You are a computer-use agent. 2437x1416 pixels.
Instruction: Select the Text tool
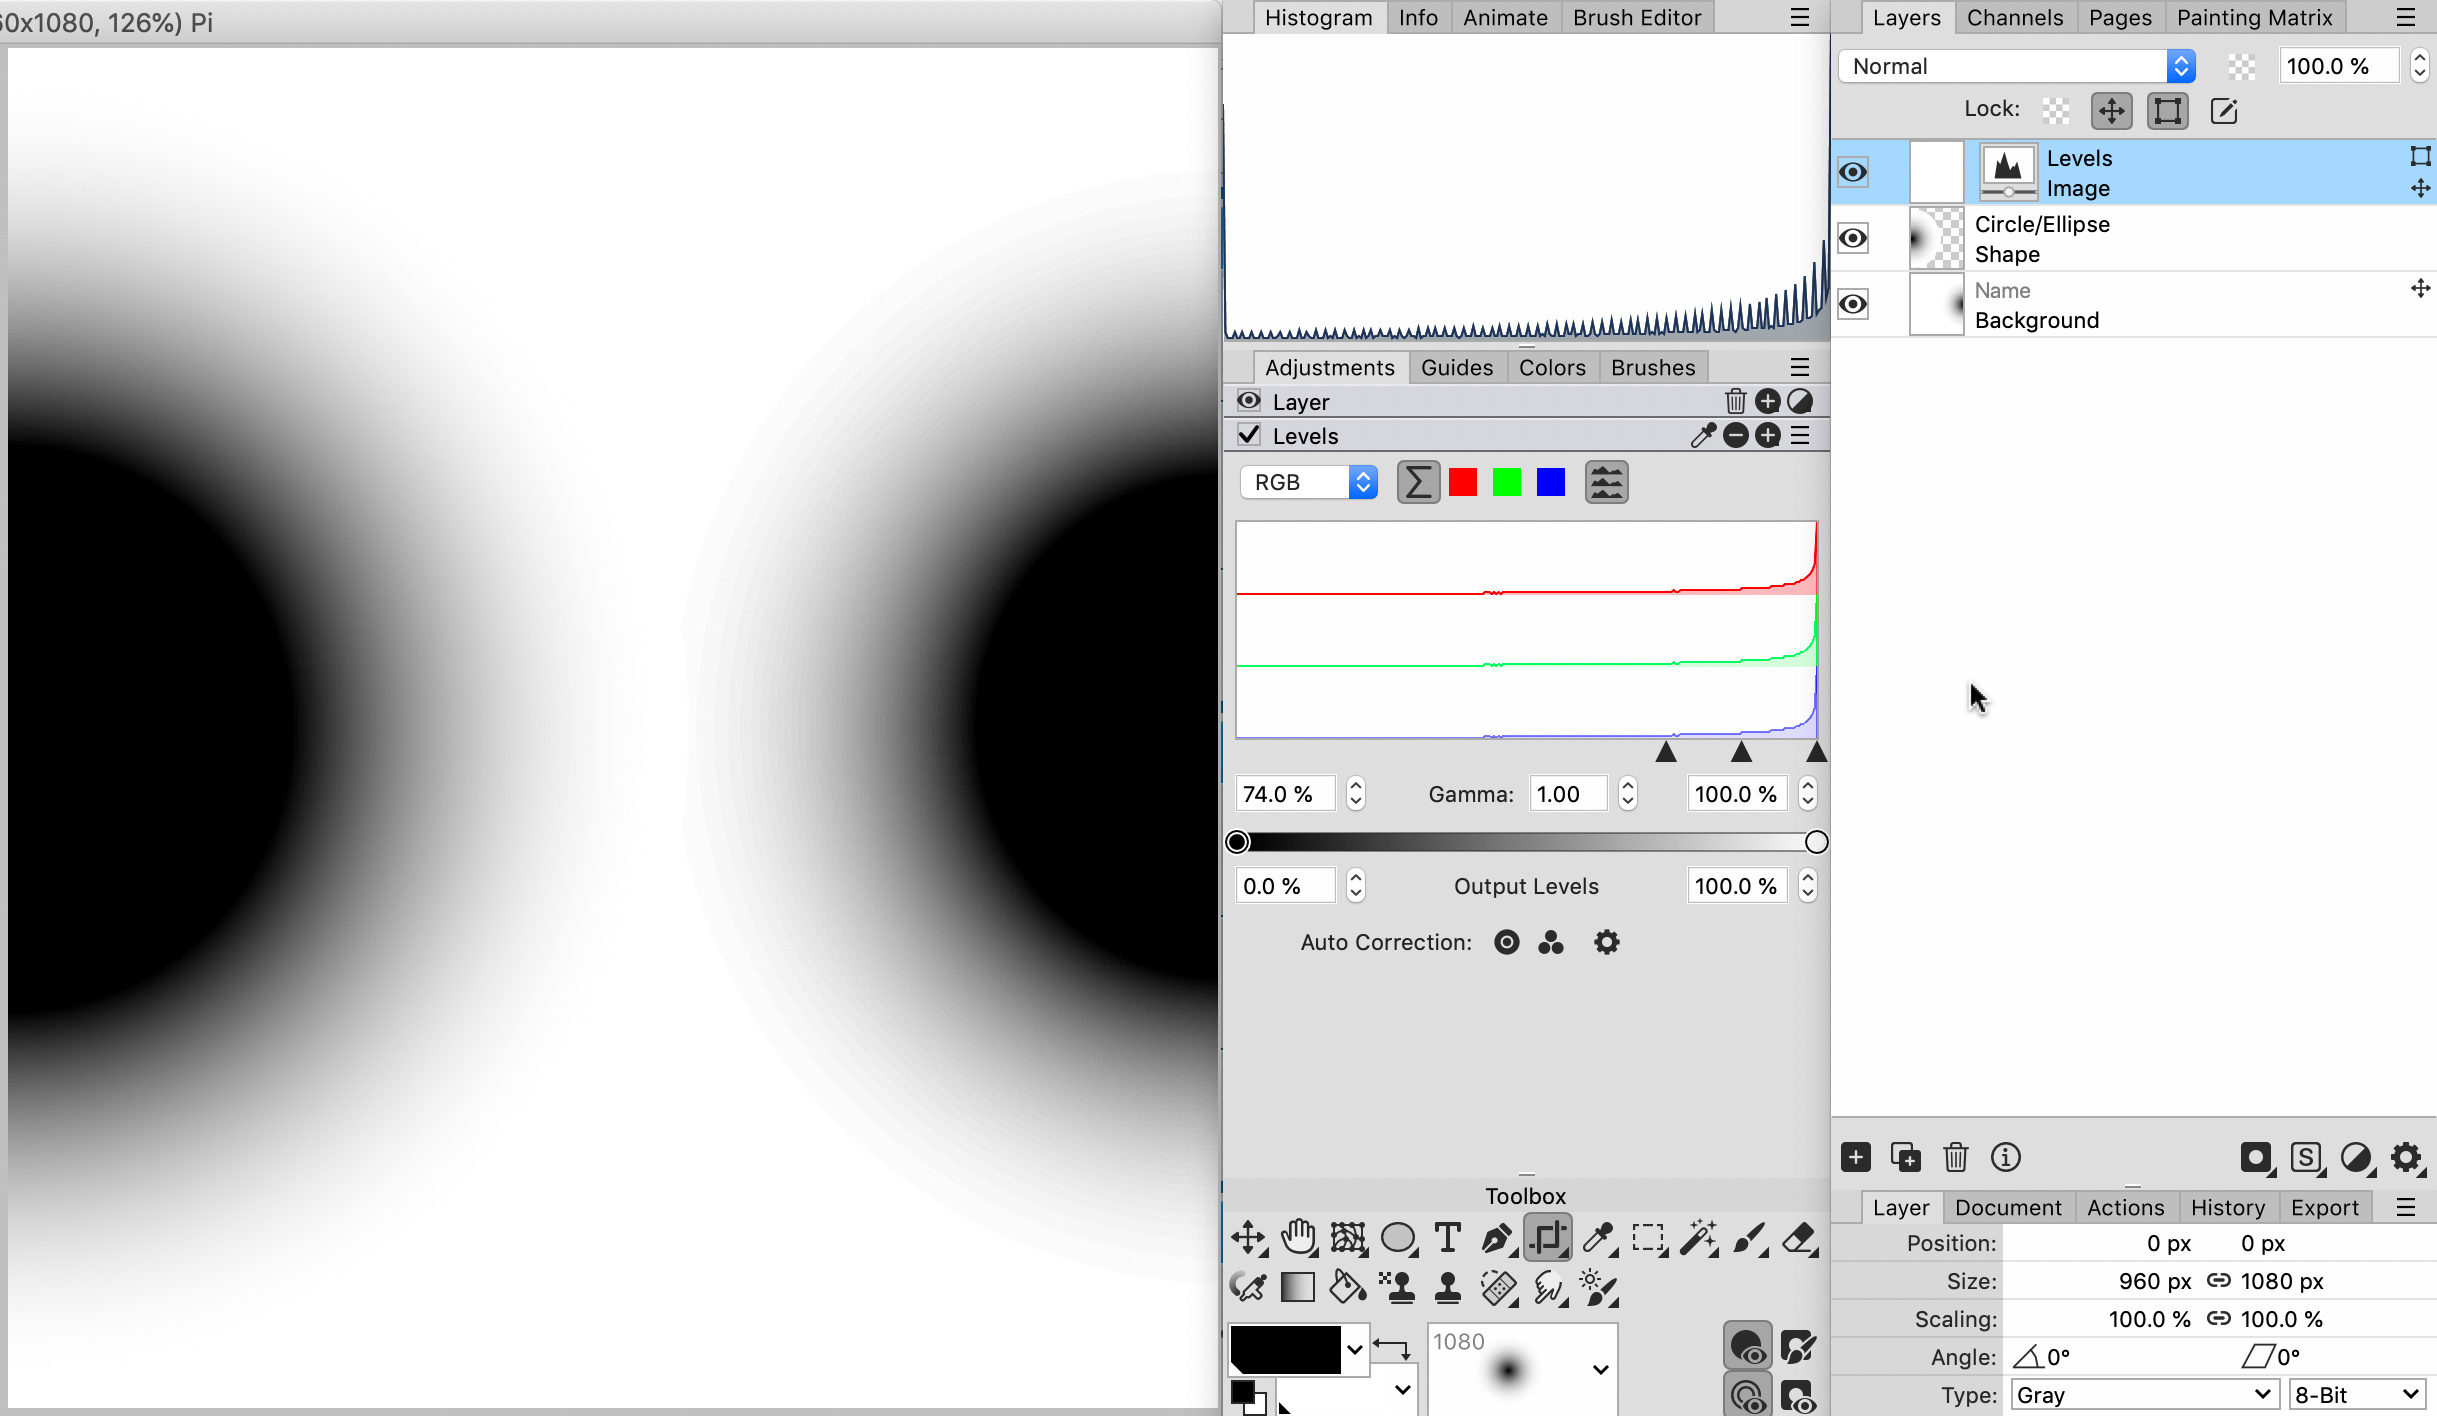[1447, 1238]
